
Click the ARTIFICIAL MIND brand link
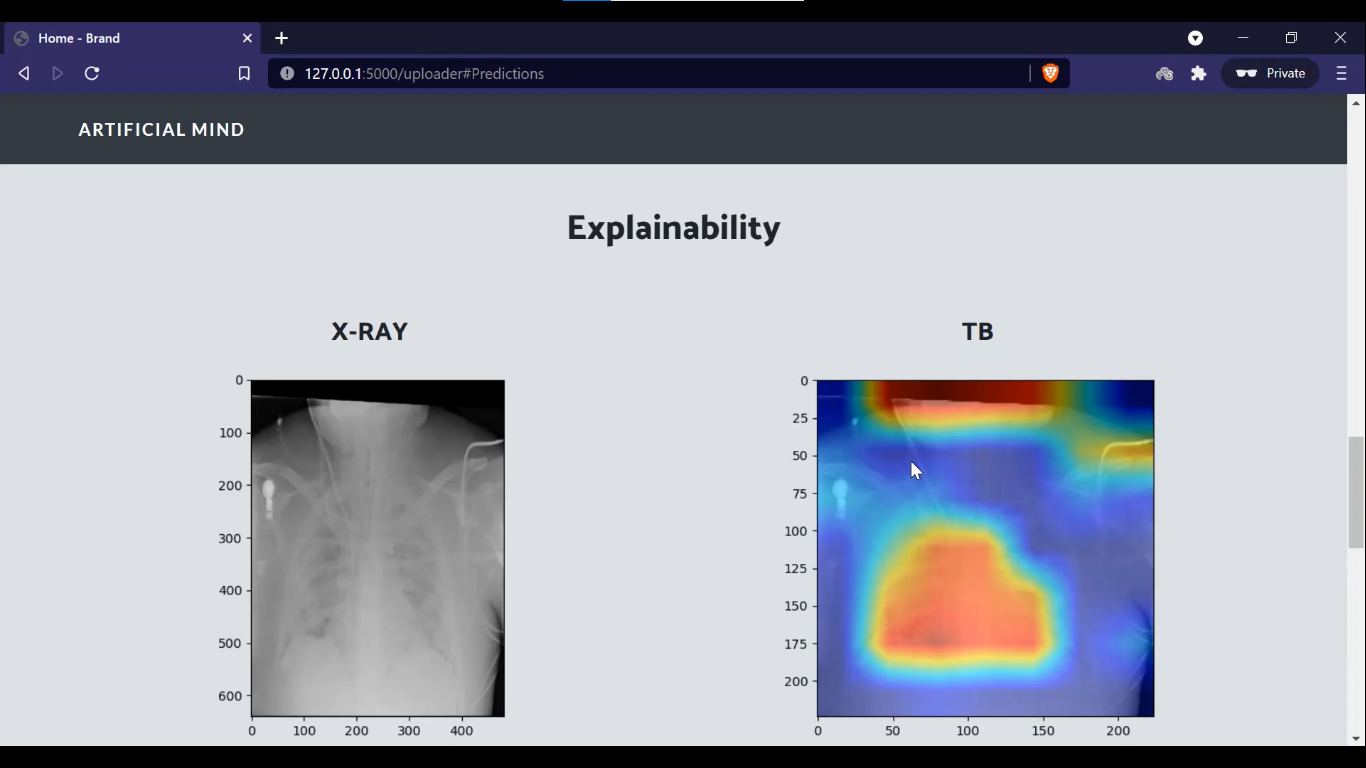[161, 129]
